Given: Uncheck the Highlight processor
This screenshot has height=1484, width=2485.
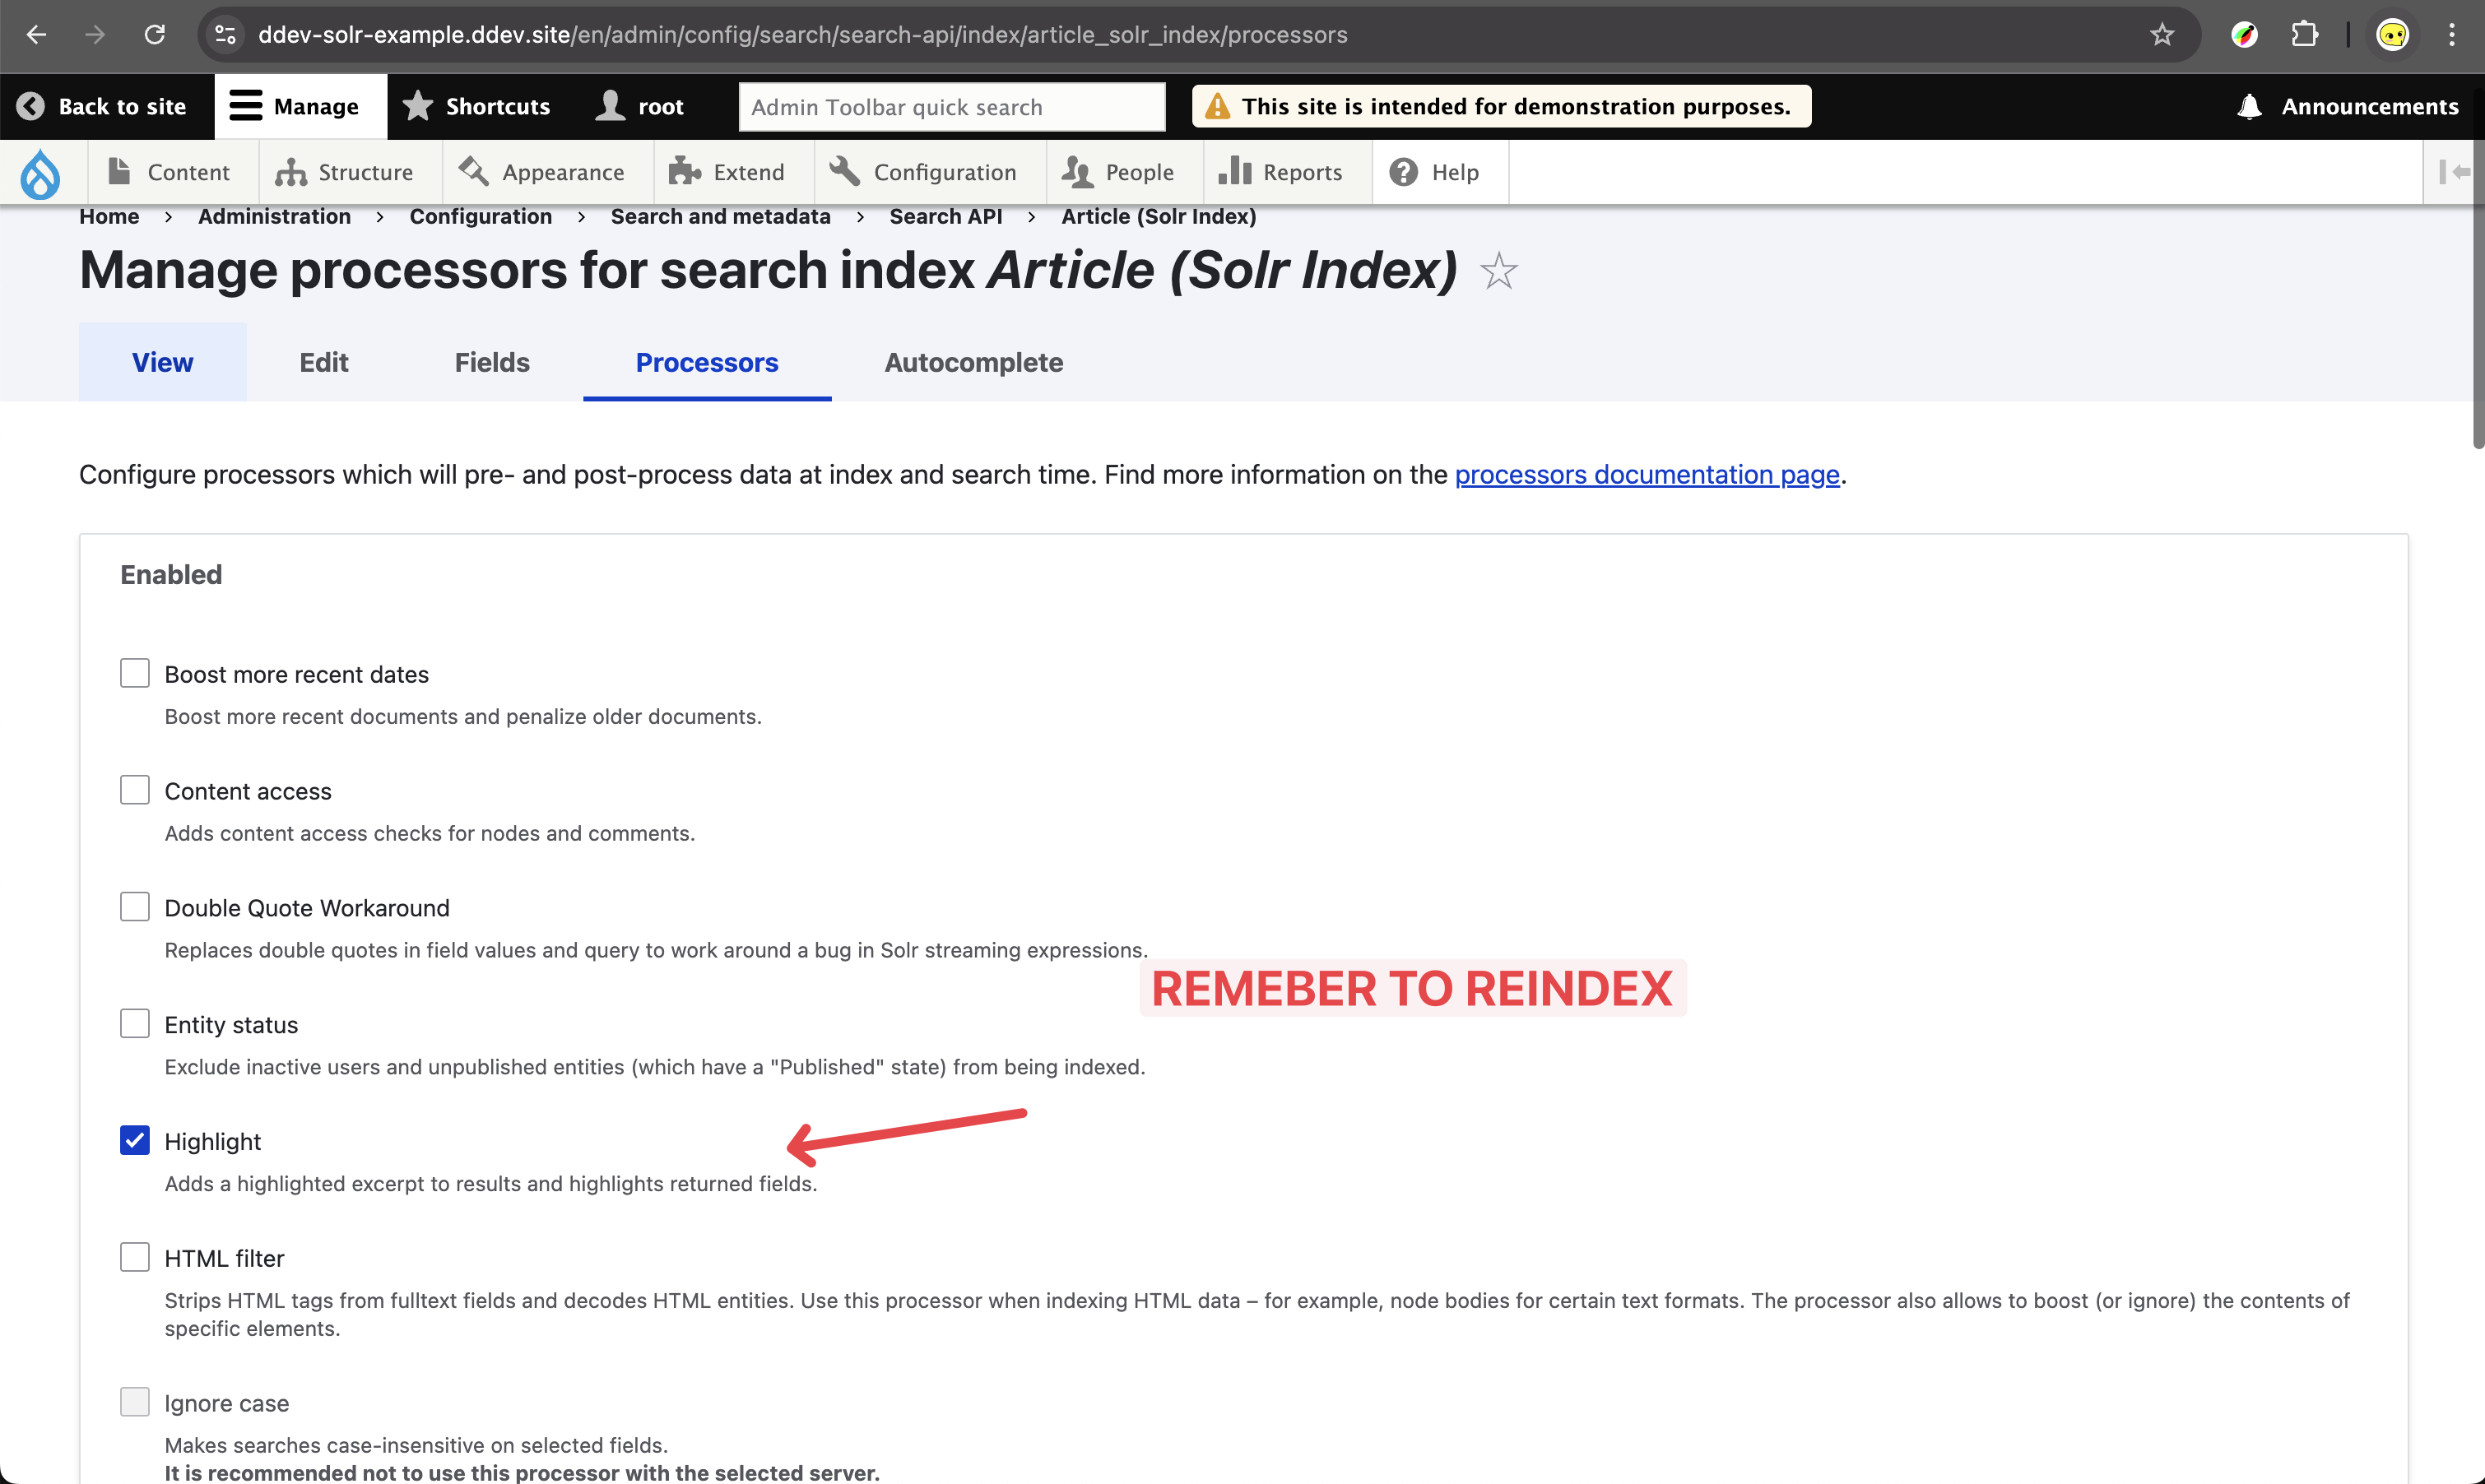Looking at the screenshot, I should (x=135, y=1140).
